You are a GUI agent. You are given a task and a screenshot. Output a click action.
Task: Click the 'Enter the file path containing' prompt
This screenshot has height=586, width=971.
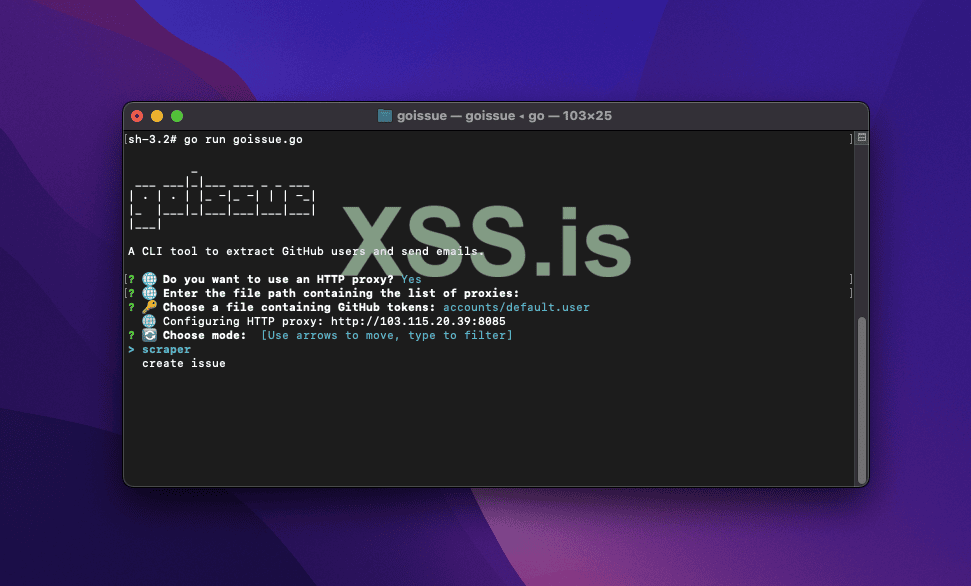click(341, 294)
